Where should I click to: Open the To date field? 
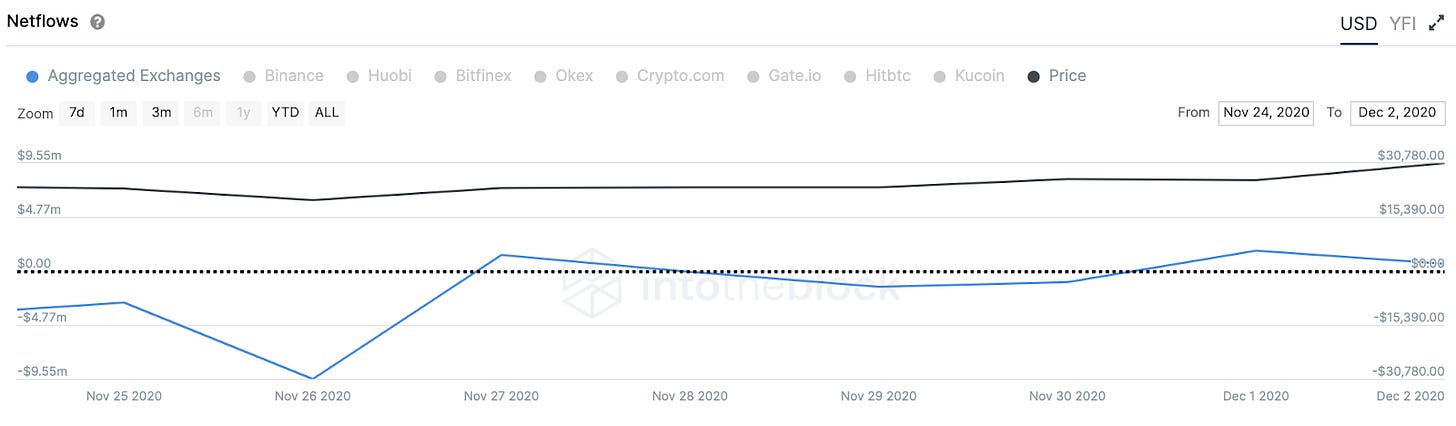point(1398,113)
